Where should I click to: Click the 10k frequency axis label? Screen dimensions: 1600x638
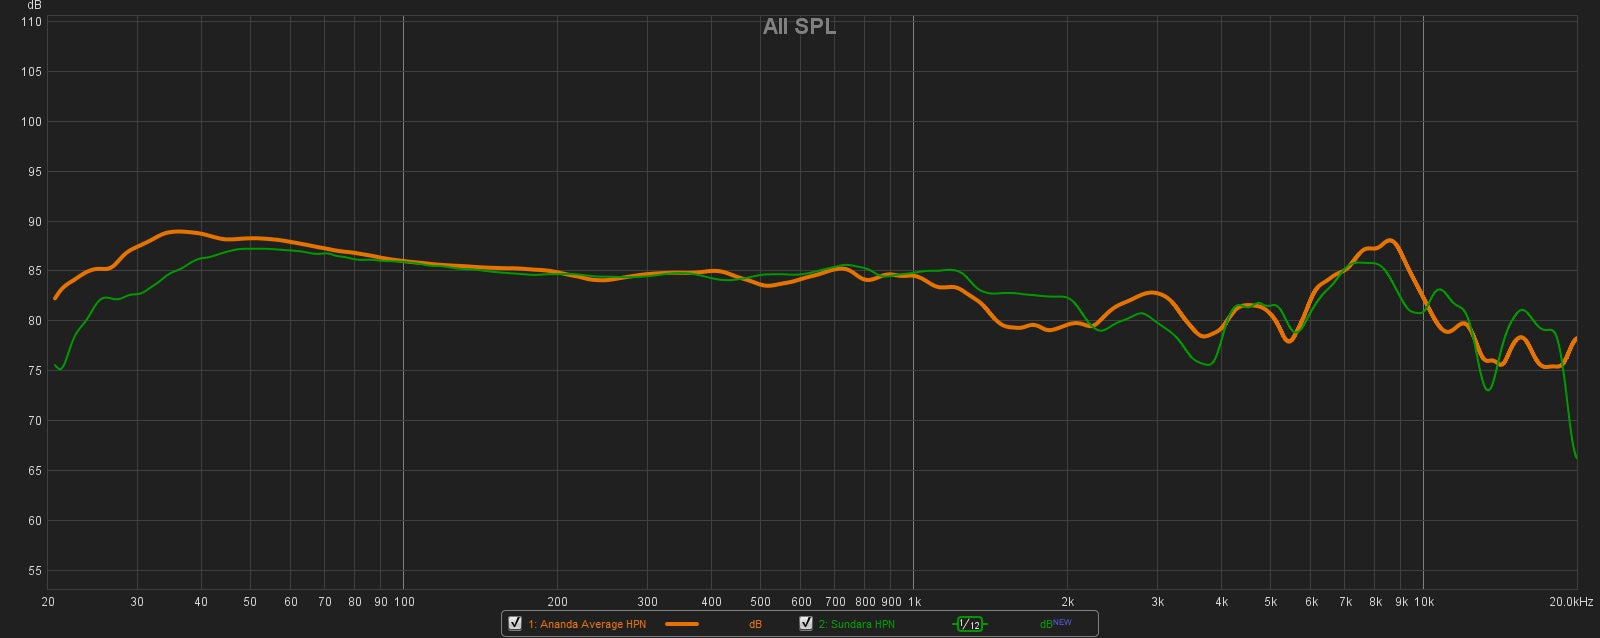[1423, 602]
